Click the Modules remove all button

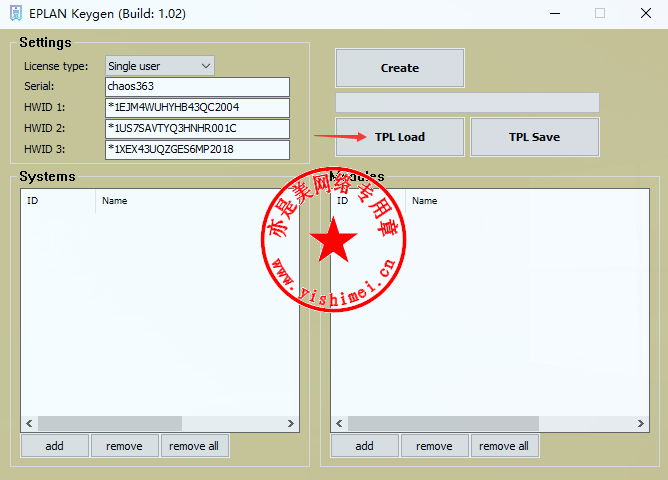pos(504,446)
